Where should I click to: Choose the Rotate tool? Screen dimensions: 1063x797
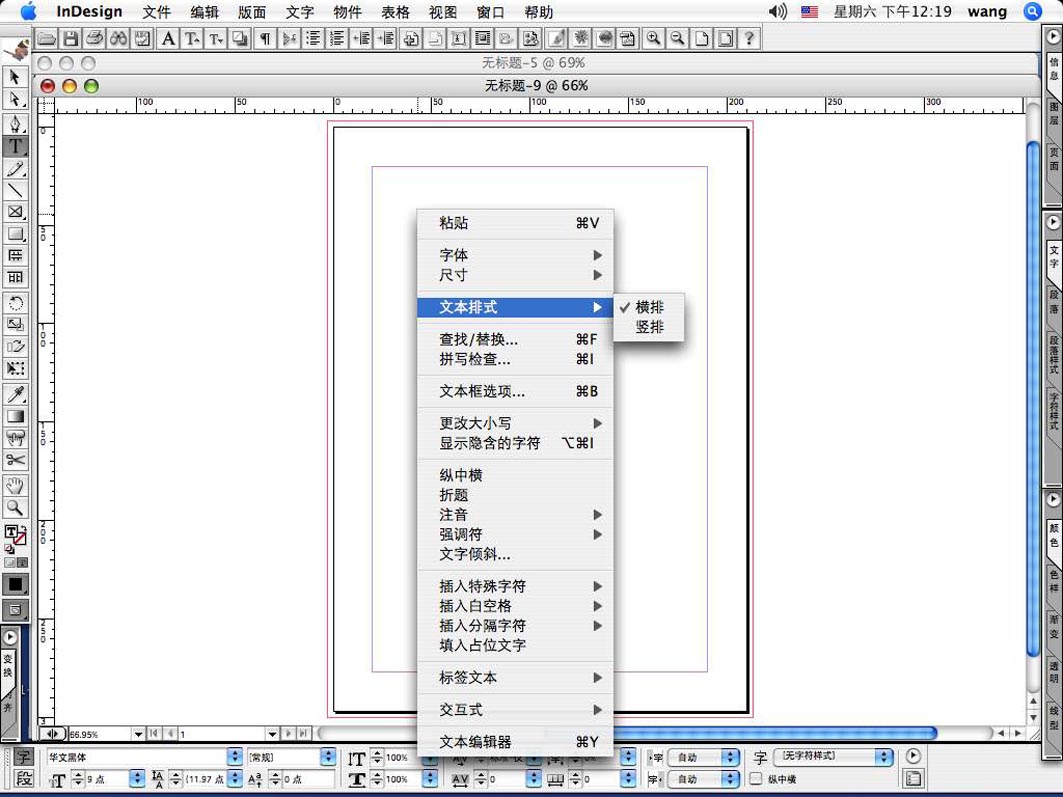(x=15, y=303)
